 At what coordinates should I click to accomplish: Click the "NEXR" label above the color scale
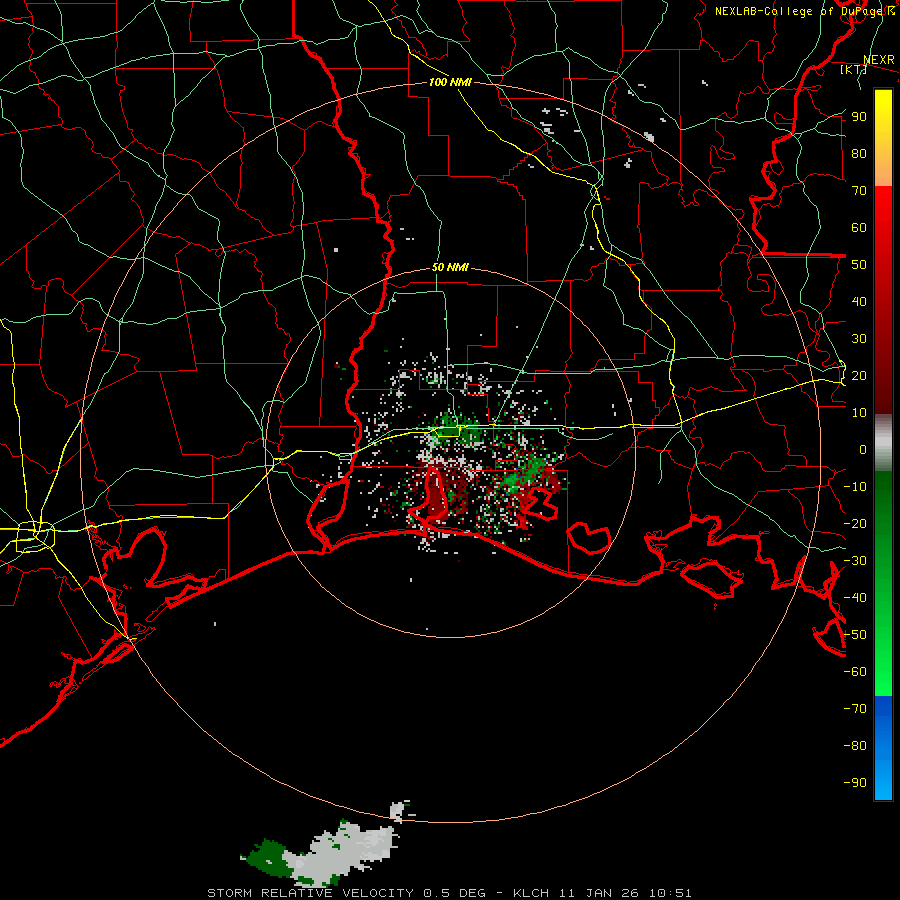tap(878, 60)
